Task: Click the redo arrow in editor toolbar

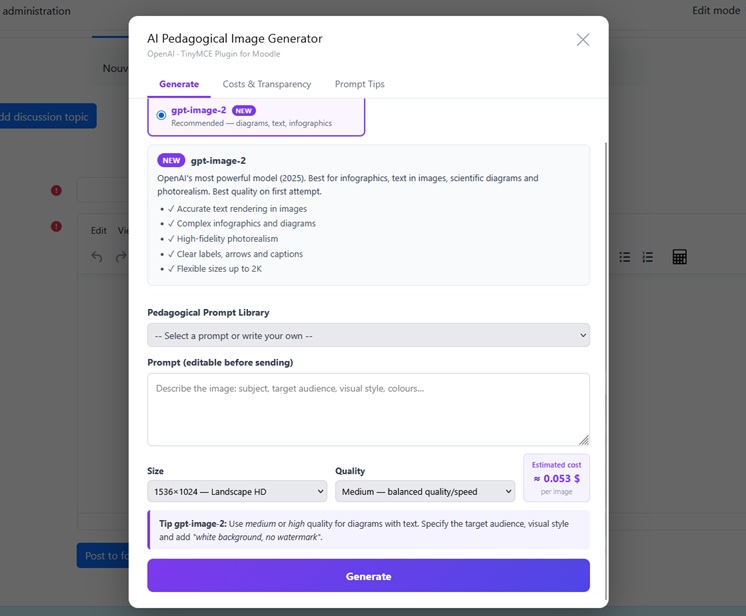Action: (x=121, y=257)
